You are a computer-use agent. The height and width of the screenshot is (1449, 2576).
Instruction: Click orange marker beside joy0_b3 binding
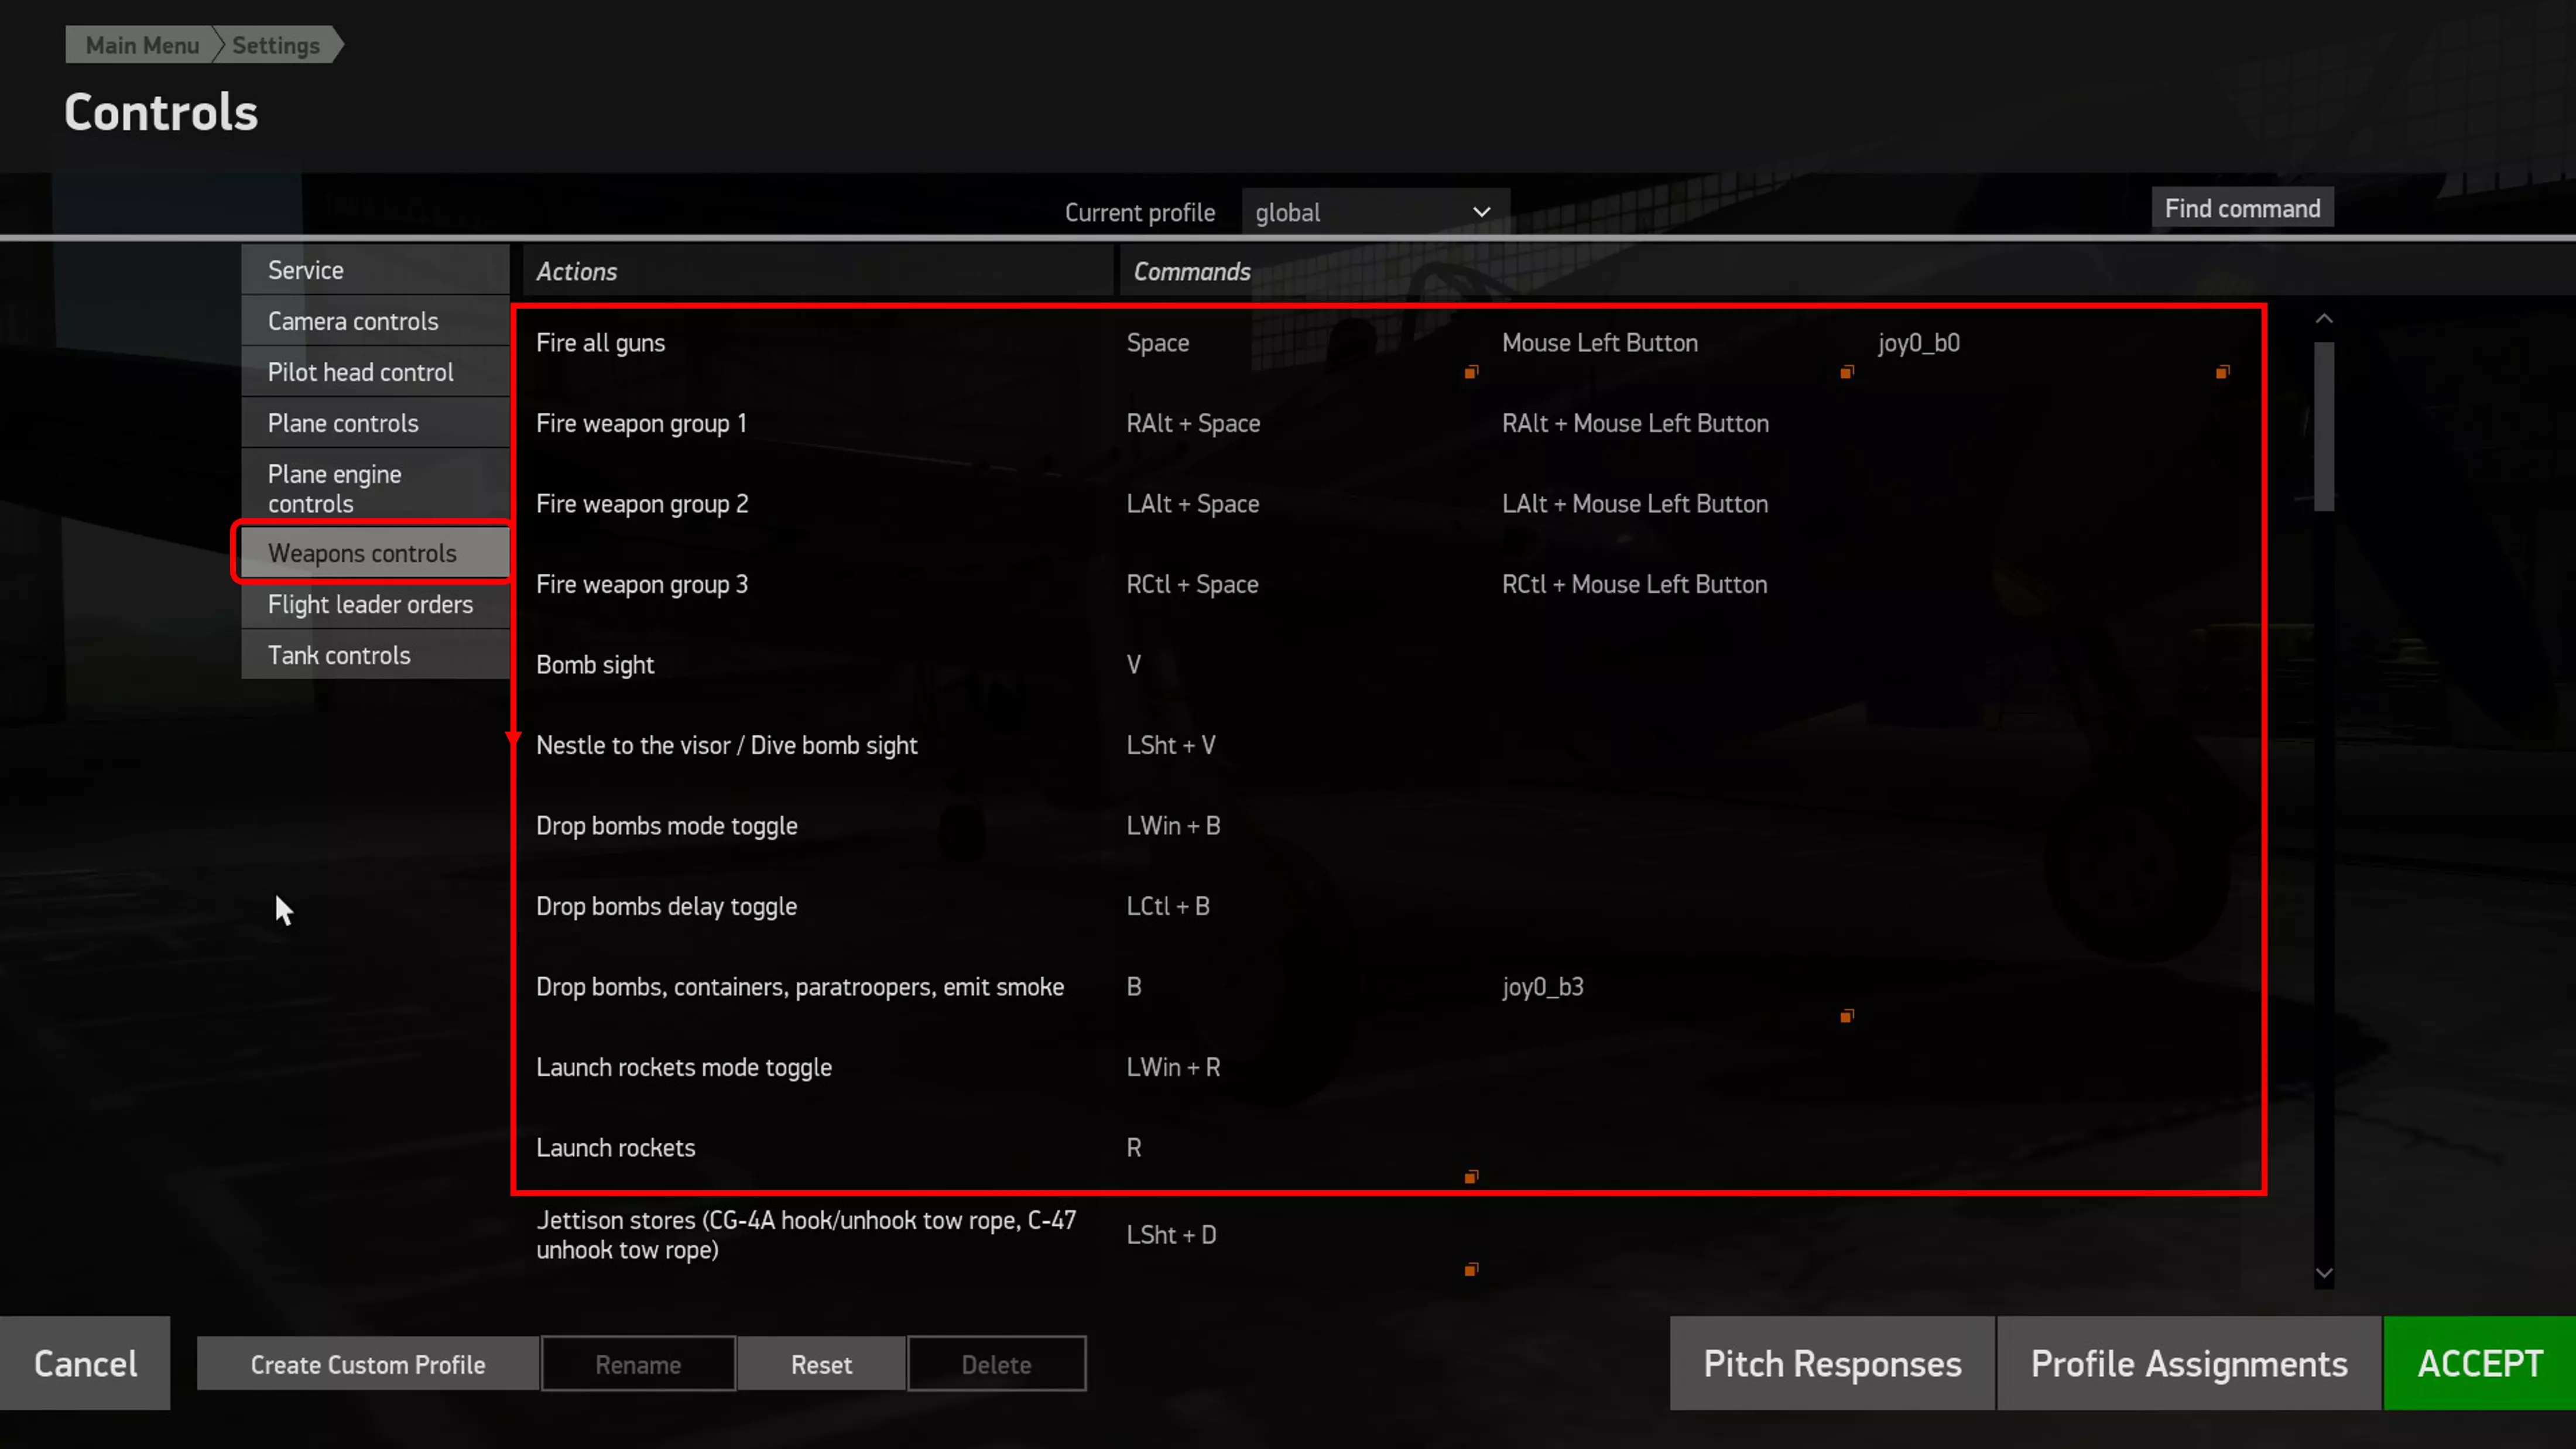pyautogui.click(x=1846, y=1016)
